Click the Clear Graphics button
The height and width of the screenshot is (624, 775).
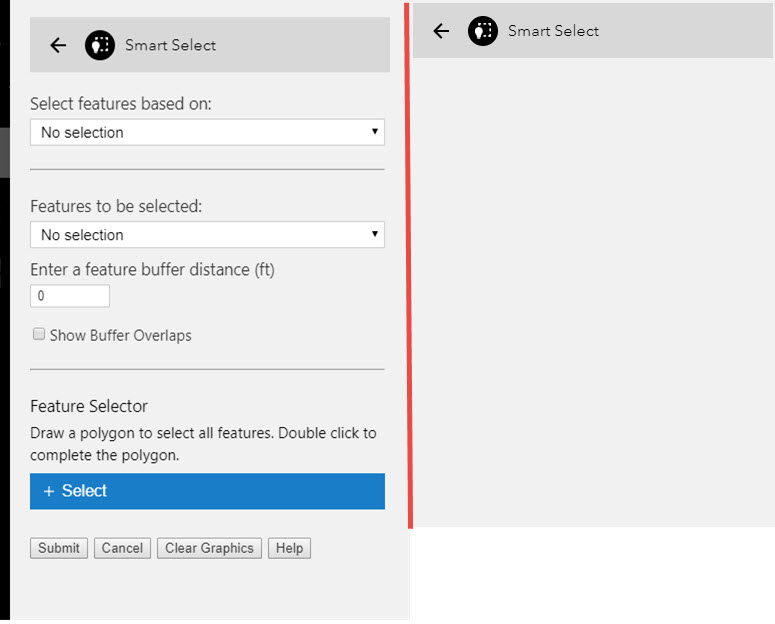(209, 548)
